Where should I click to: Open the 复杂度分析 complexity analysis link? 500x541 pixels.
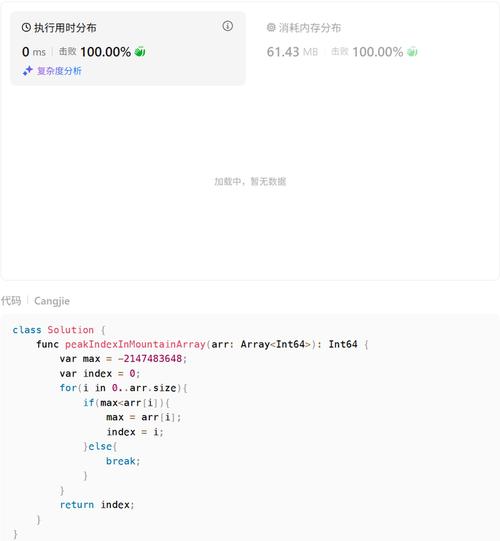[x=59, y=71]
